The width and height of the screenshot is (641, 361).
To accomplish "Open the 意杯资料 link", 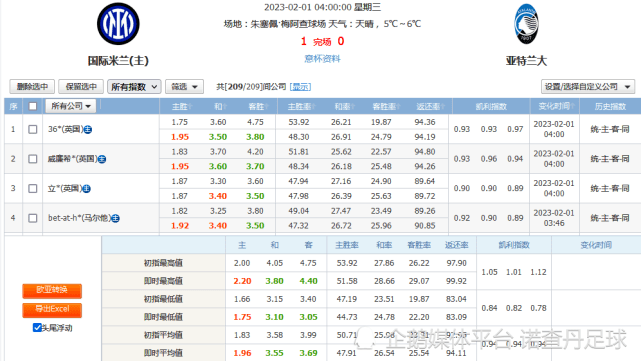I will 323,59.
